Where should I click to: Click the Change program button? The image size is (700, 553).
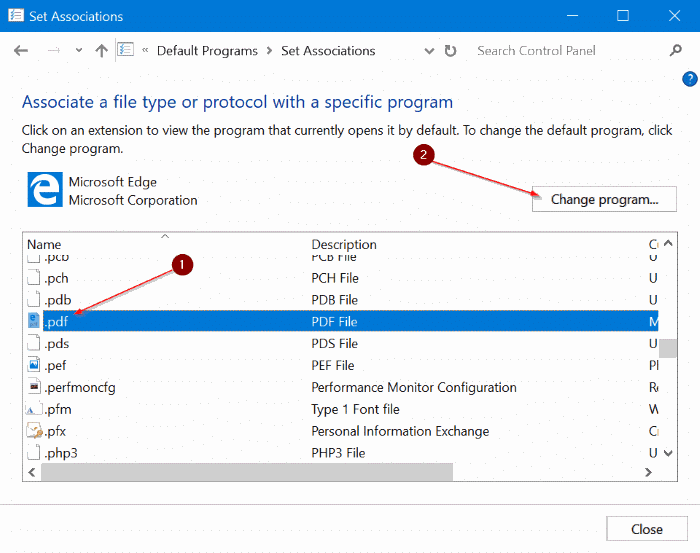604,199
